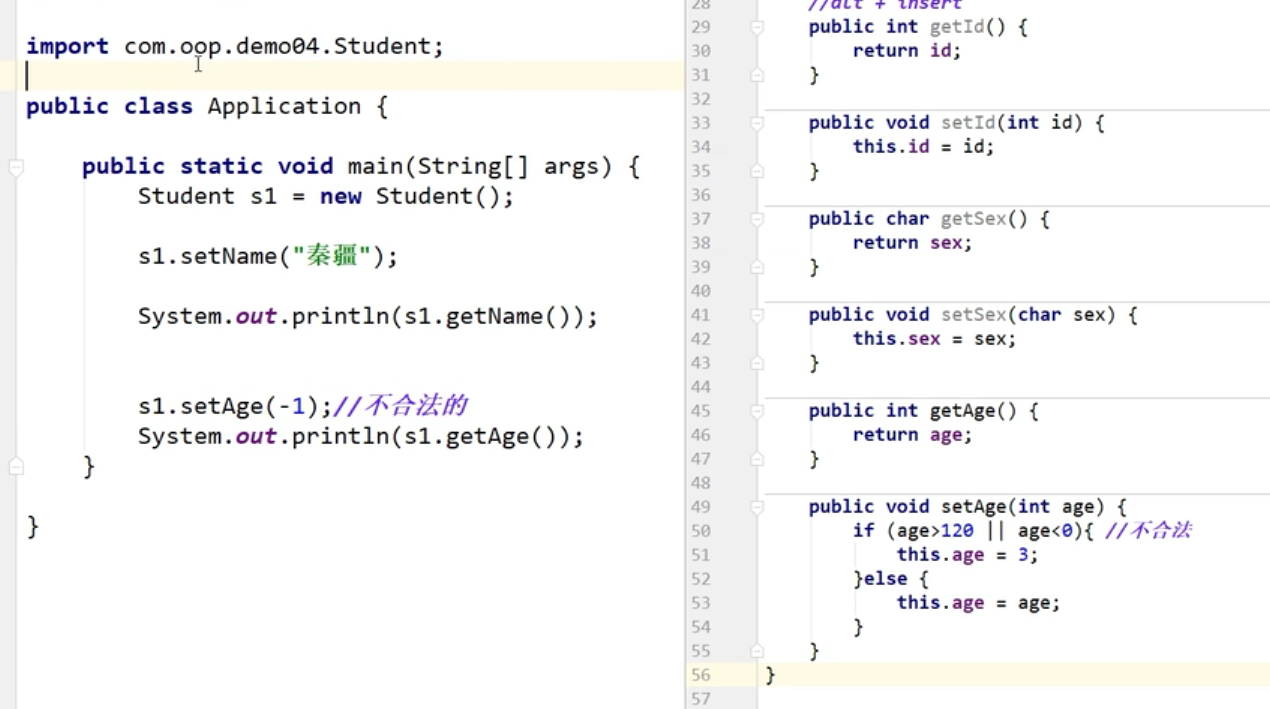Image resolution: width=1270 pixels, height=709 pixels.
Task: Click line number 57 in the gutter
Action: [x=700, y=699]
